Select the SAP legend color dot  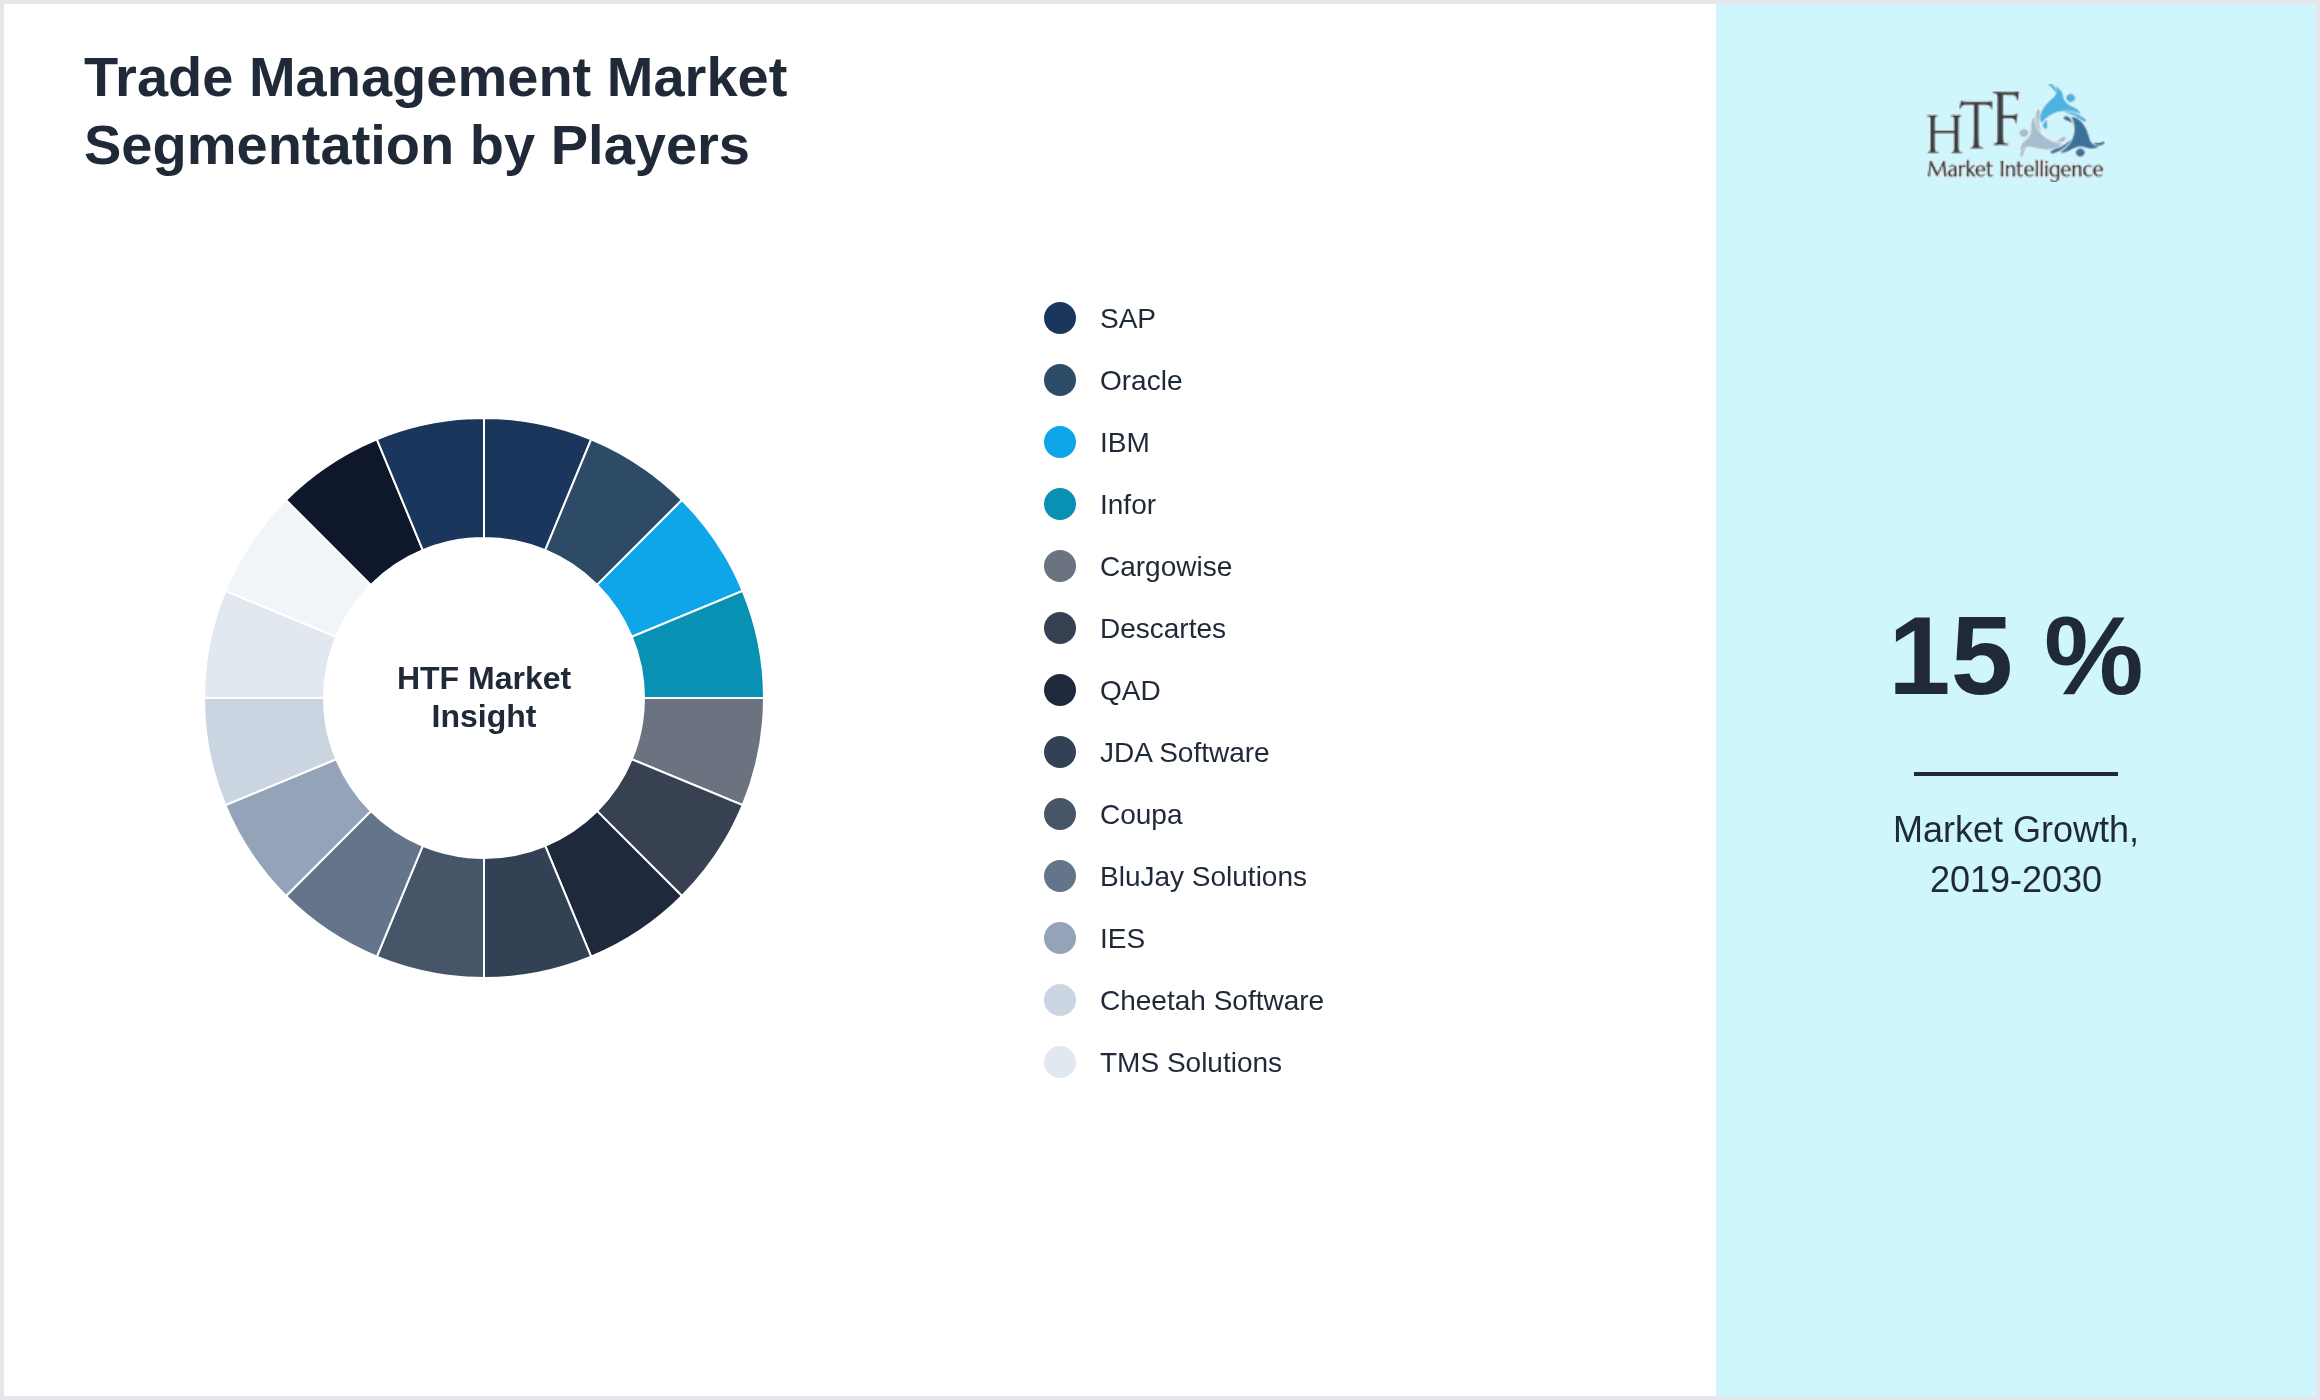(x=1060, y=318)
